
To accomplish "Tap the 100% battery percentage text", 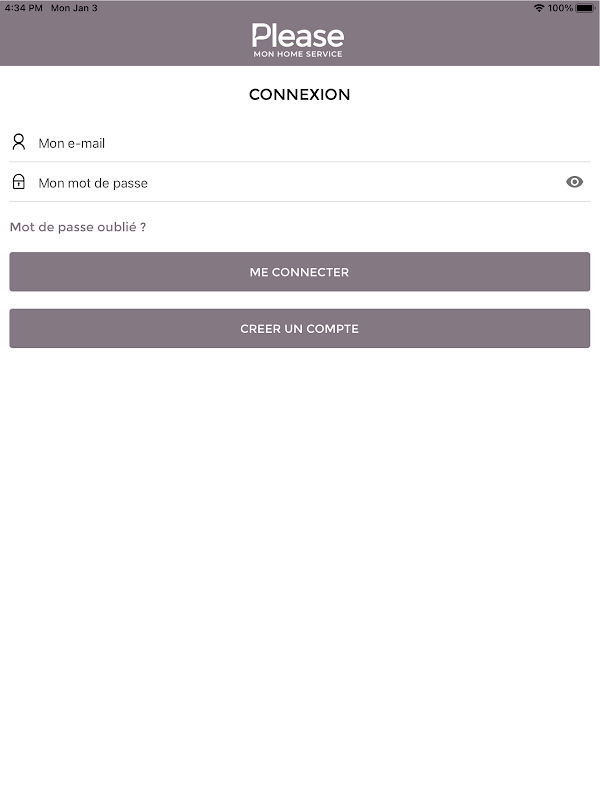I will point(560,8).
